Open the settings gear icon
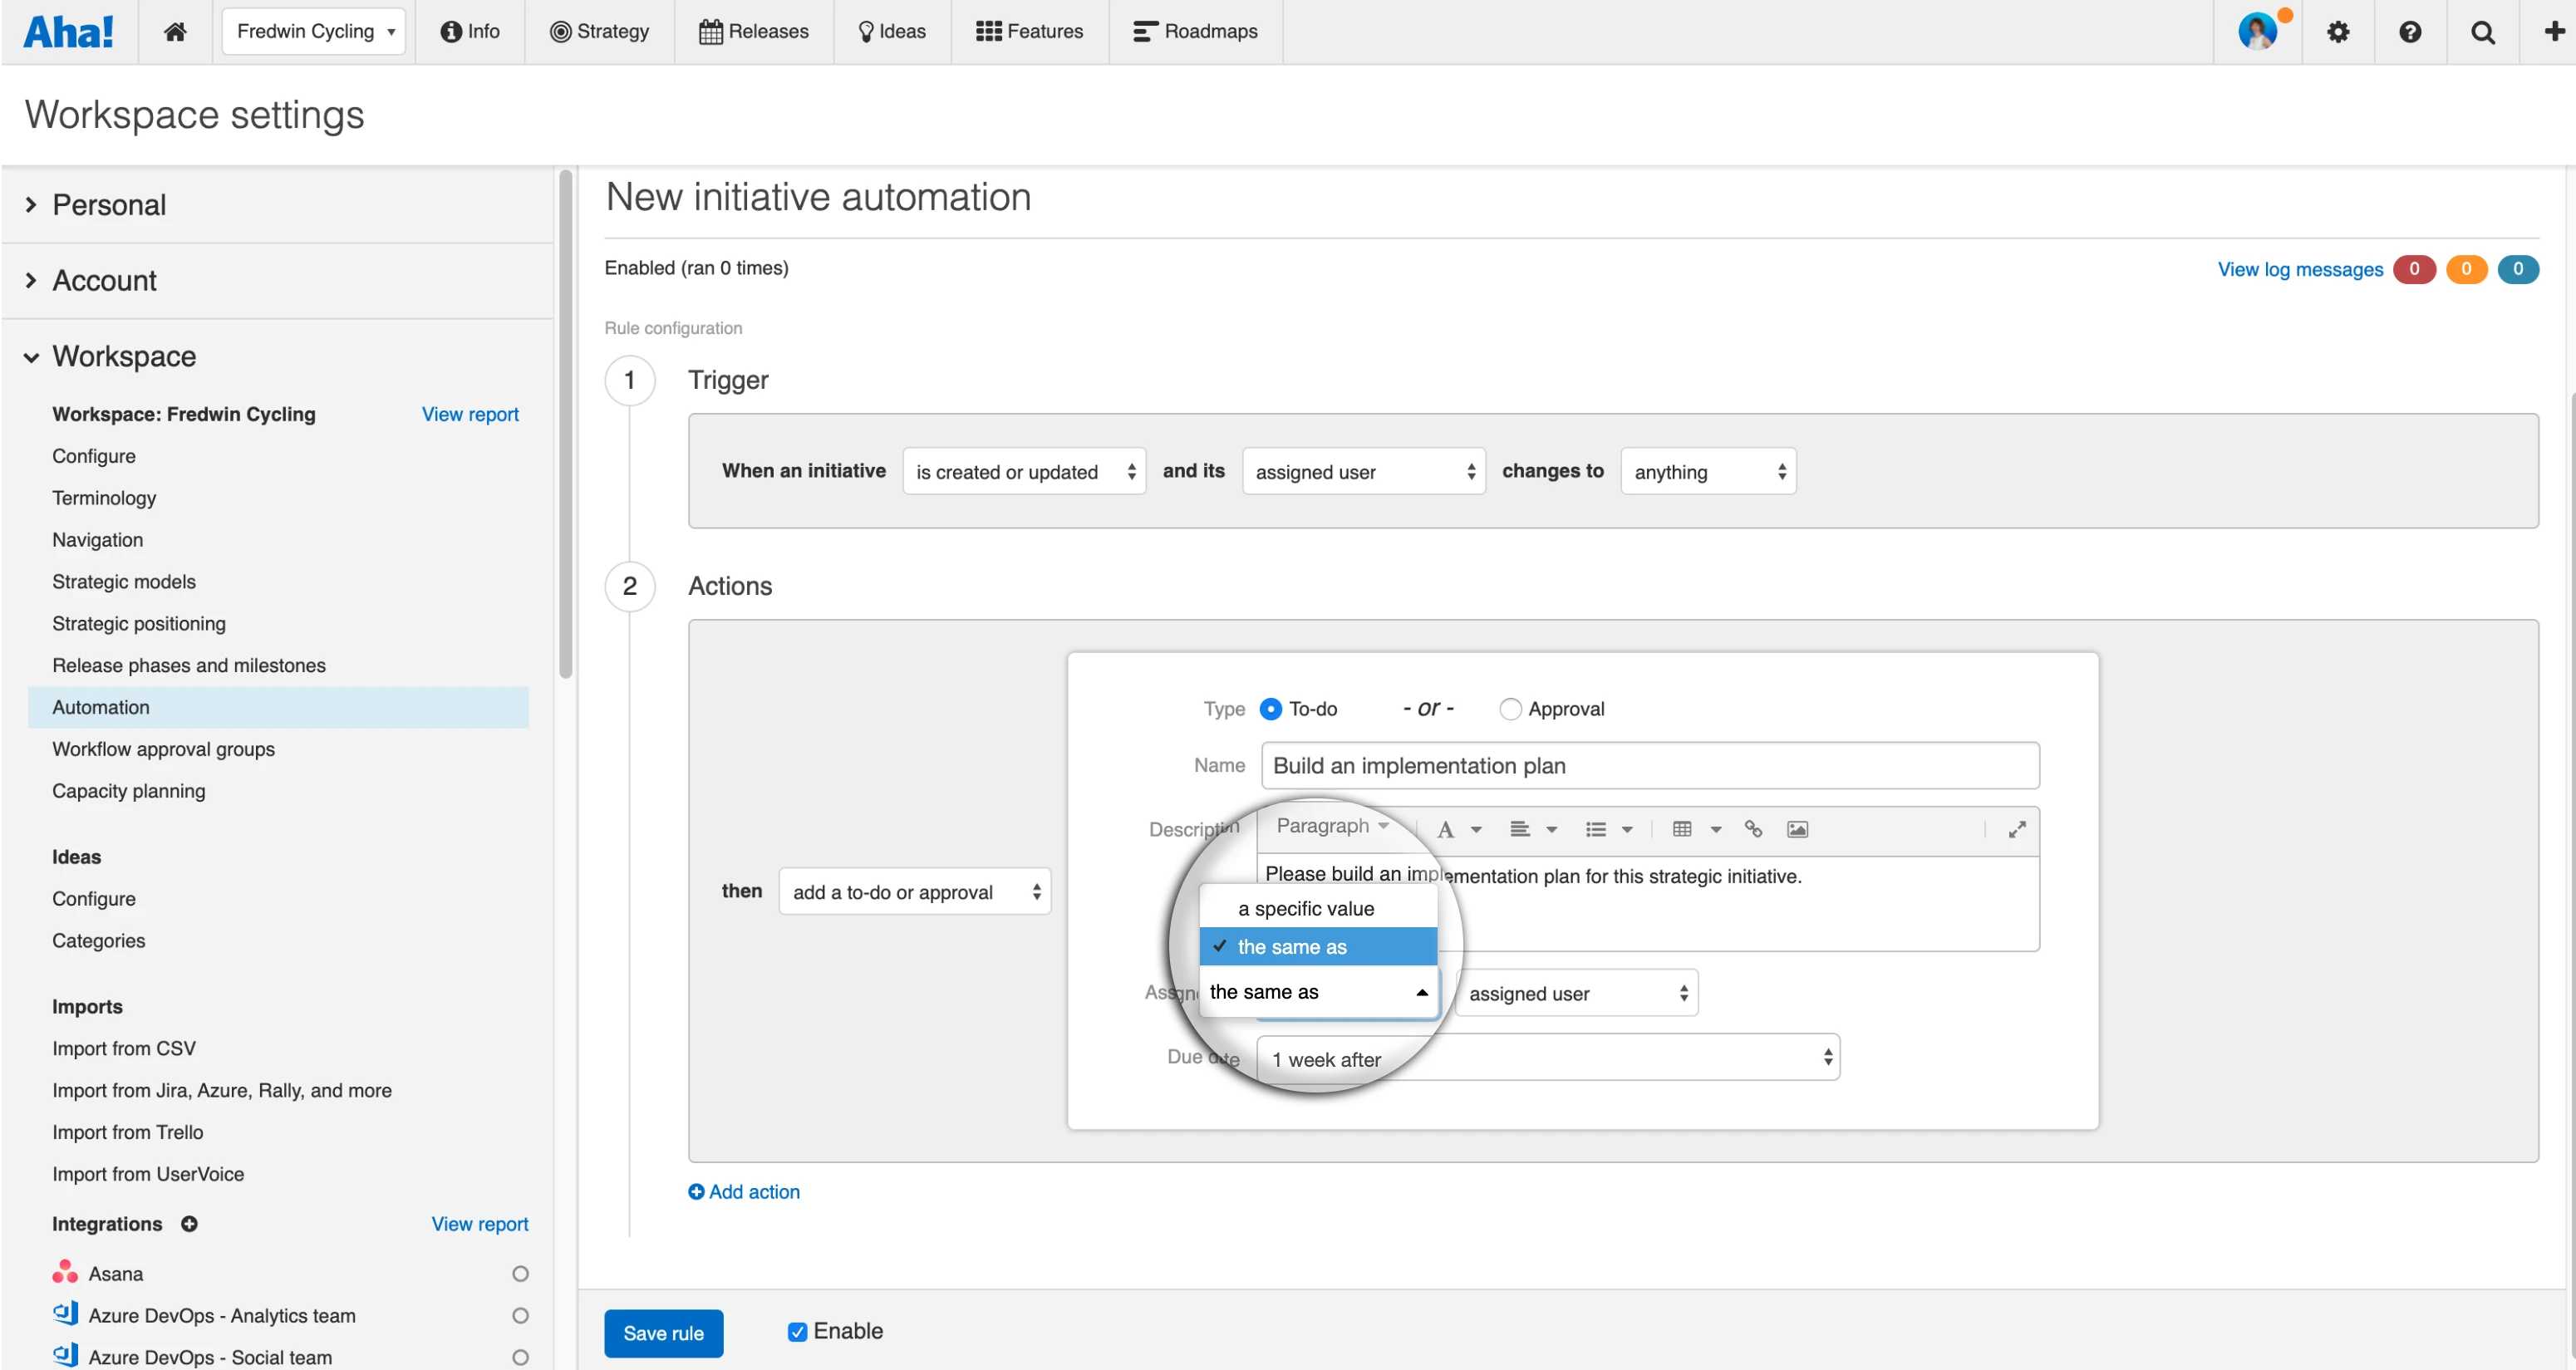Viewport: 2576px width, 1370px height. (x=2337, y=31)
